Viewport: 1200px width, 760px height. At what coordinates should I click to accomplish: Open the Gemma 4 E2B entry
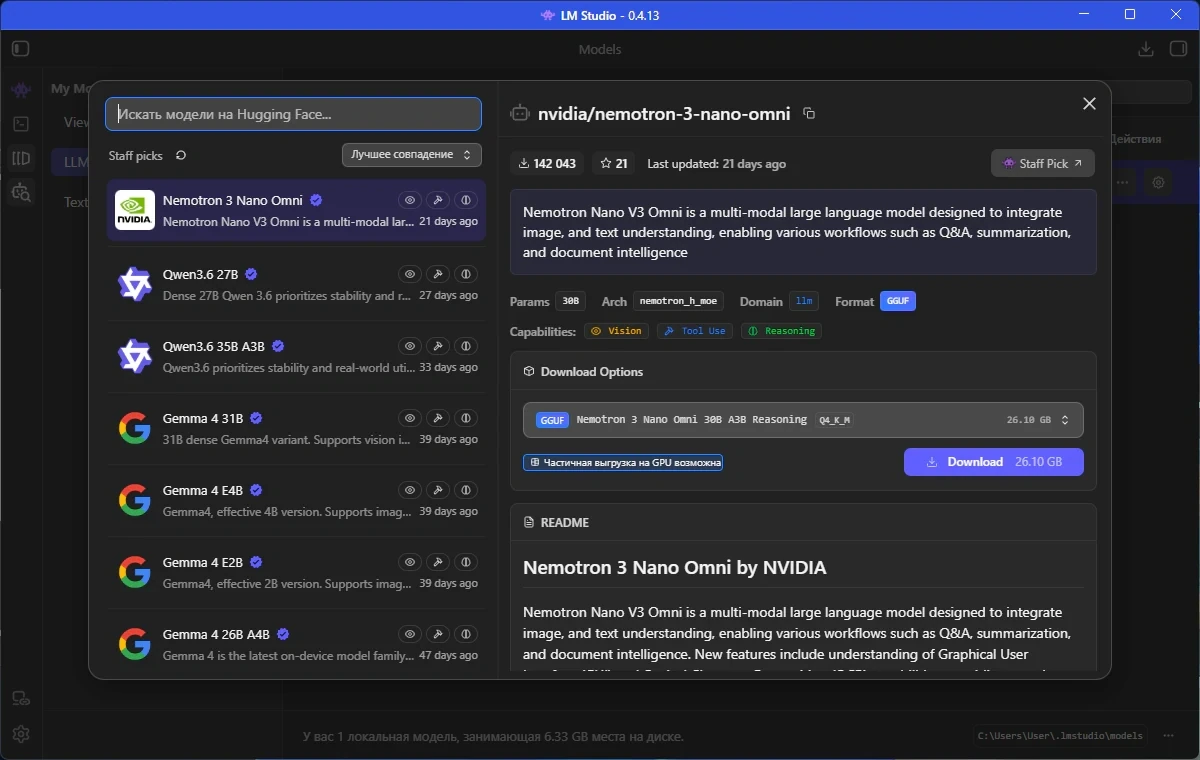click(296, 572)
